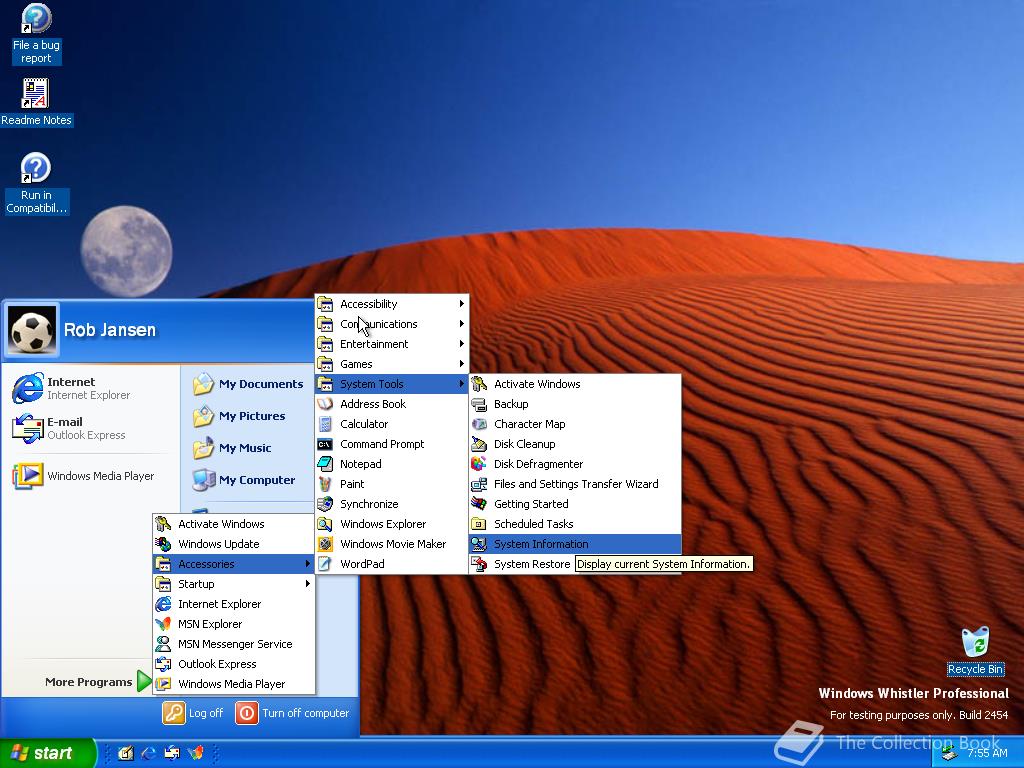Click the My Documents folder icon
The width and height of the screenshot is (1024, 768).
tap(203, 384)
